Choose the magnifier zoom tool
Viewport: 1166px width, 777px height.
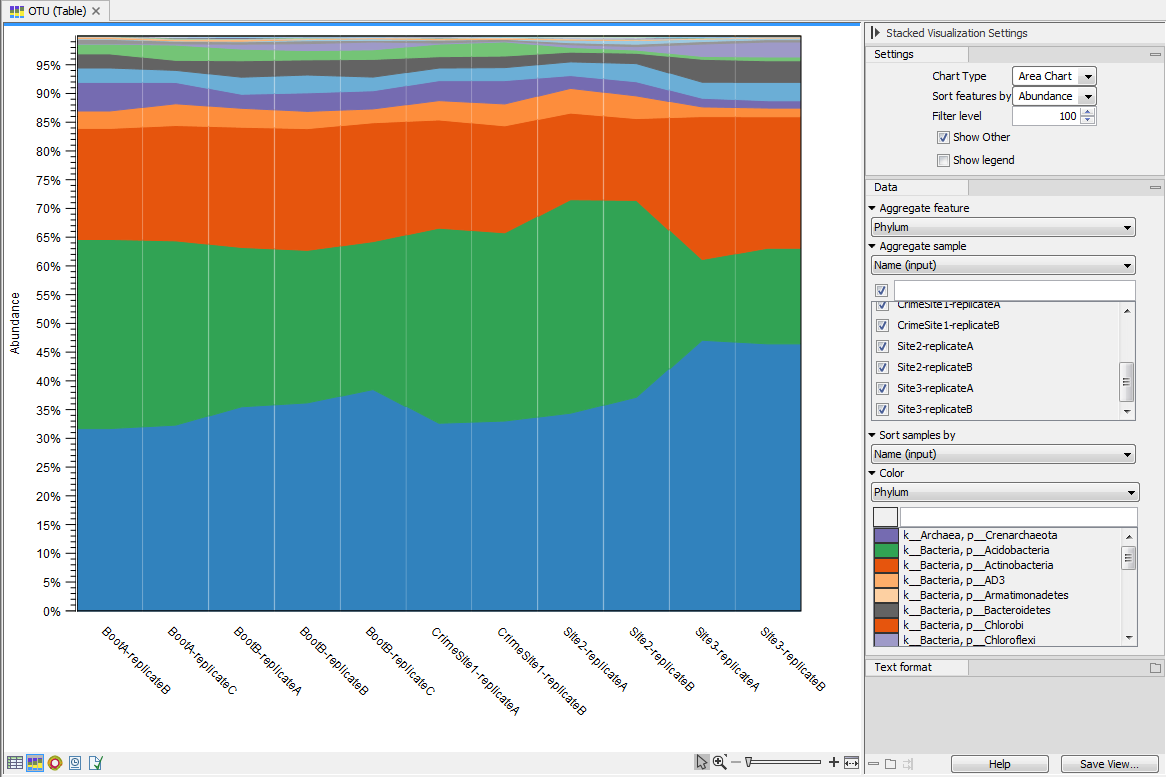coord(719,763)
